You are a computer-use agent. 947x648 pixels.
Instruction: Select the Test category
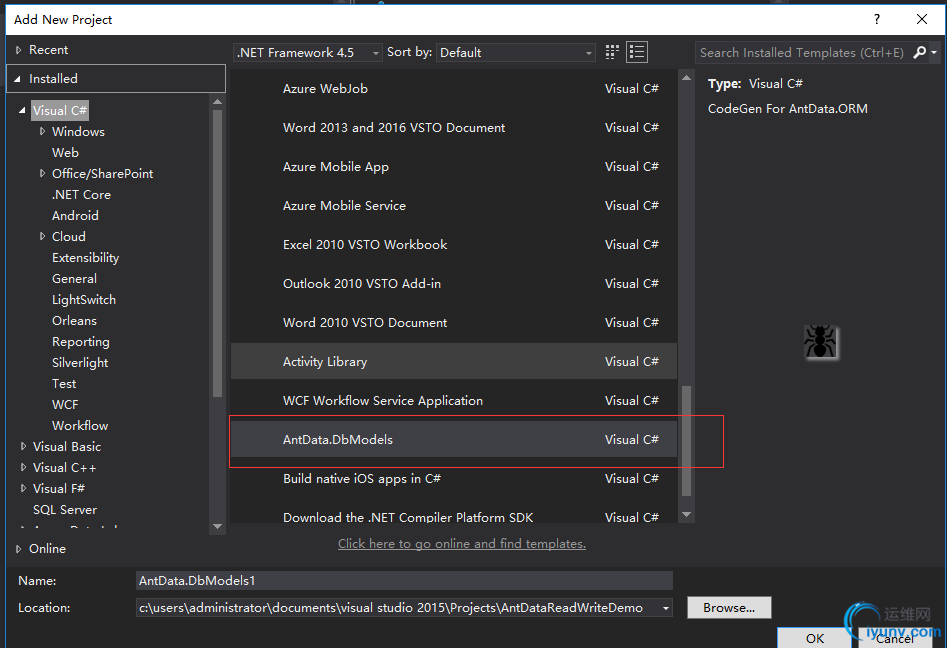click(64, 383)
